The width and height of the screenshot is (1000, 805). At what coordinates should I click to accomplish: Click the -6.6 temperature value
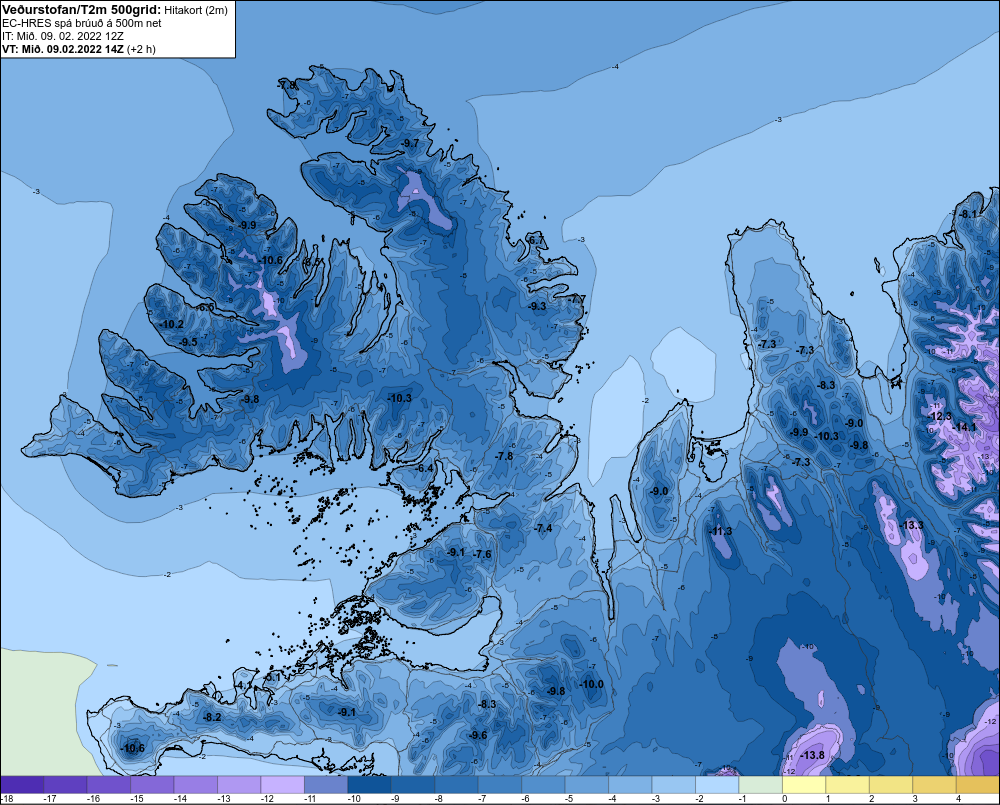tap(205, 307)
